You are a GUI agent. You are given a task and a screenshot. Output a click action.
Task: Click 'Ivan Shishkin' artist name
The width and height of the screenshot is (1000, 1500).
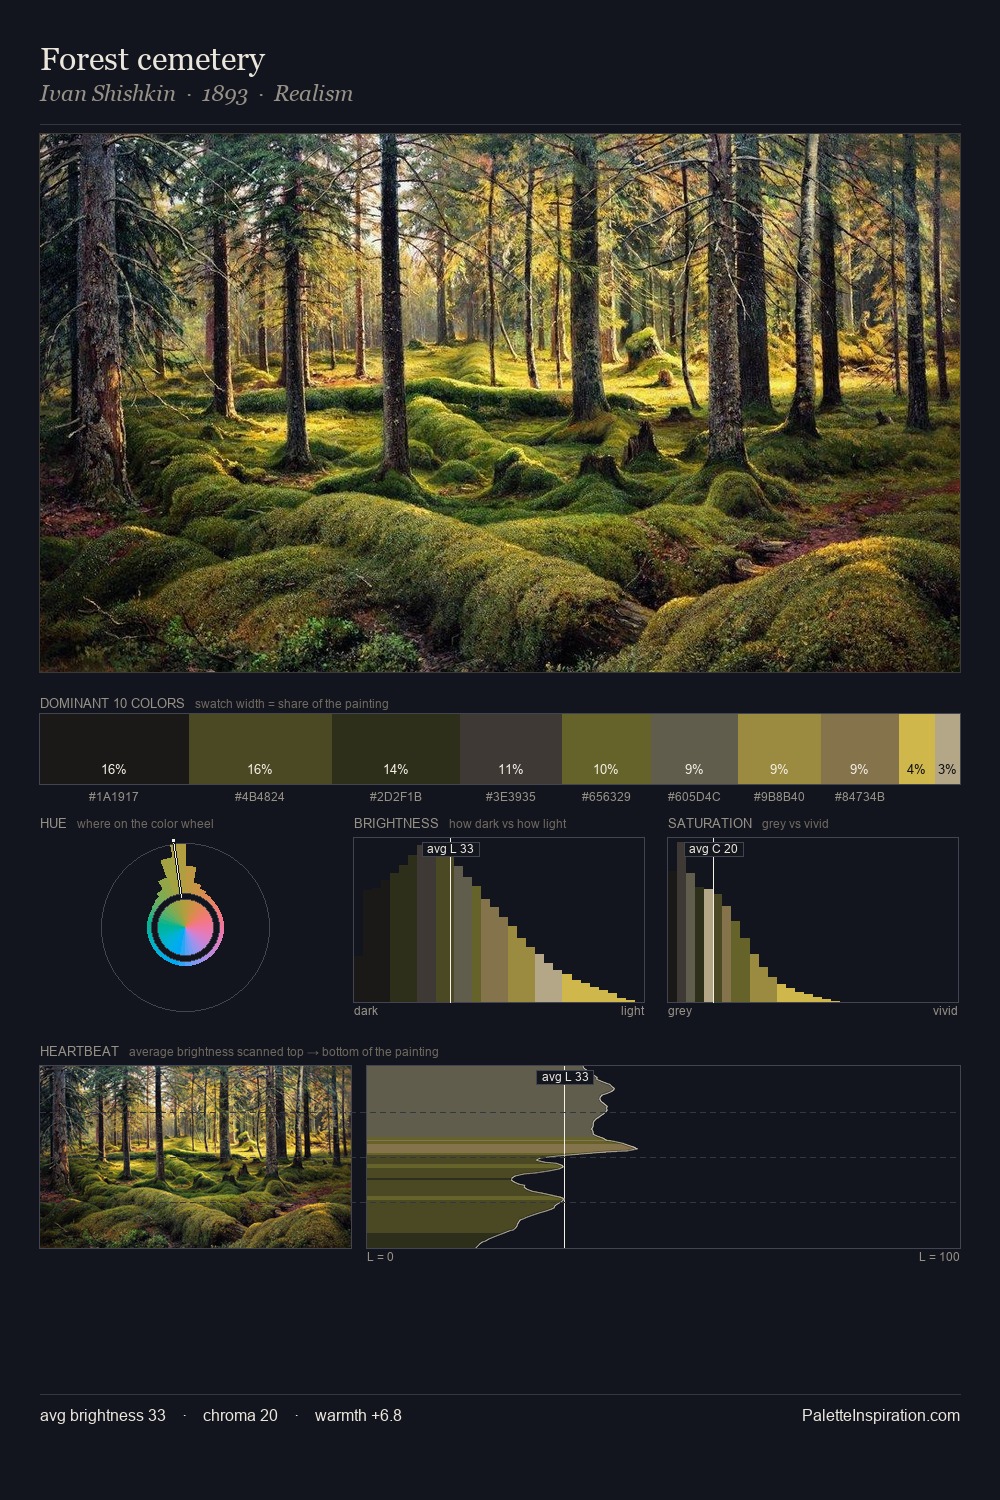[107, 93]
